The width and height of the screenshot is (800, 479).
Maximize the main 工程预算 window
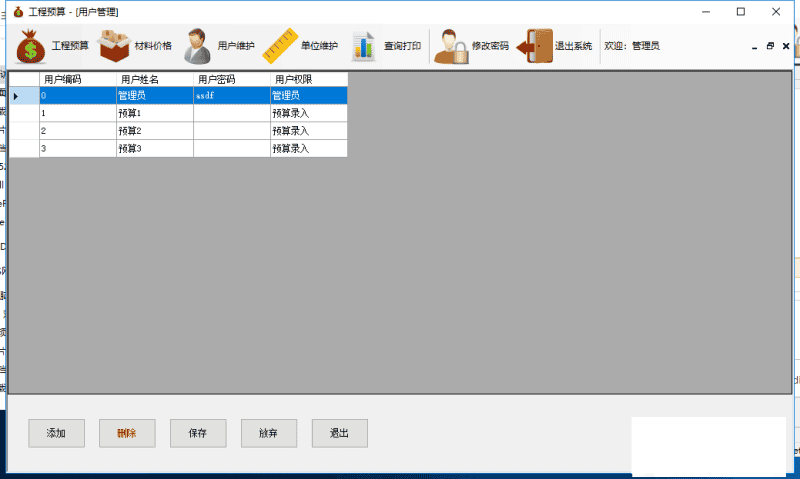(741, 12)
